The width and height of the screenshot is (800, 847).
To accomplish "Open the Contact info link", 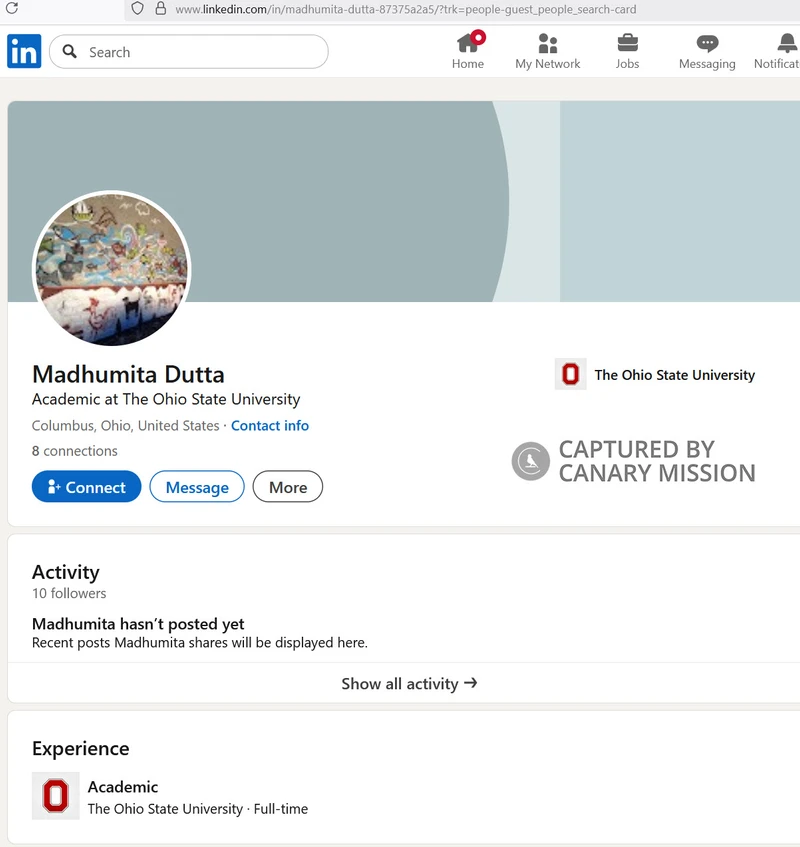I will pyautogui.click(x=270, y=426).
